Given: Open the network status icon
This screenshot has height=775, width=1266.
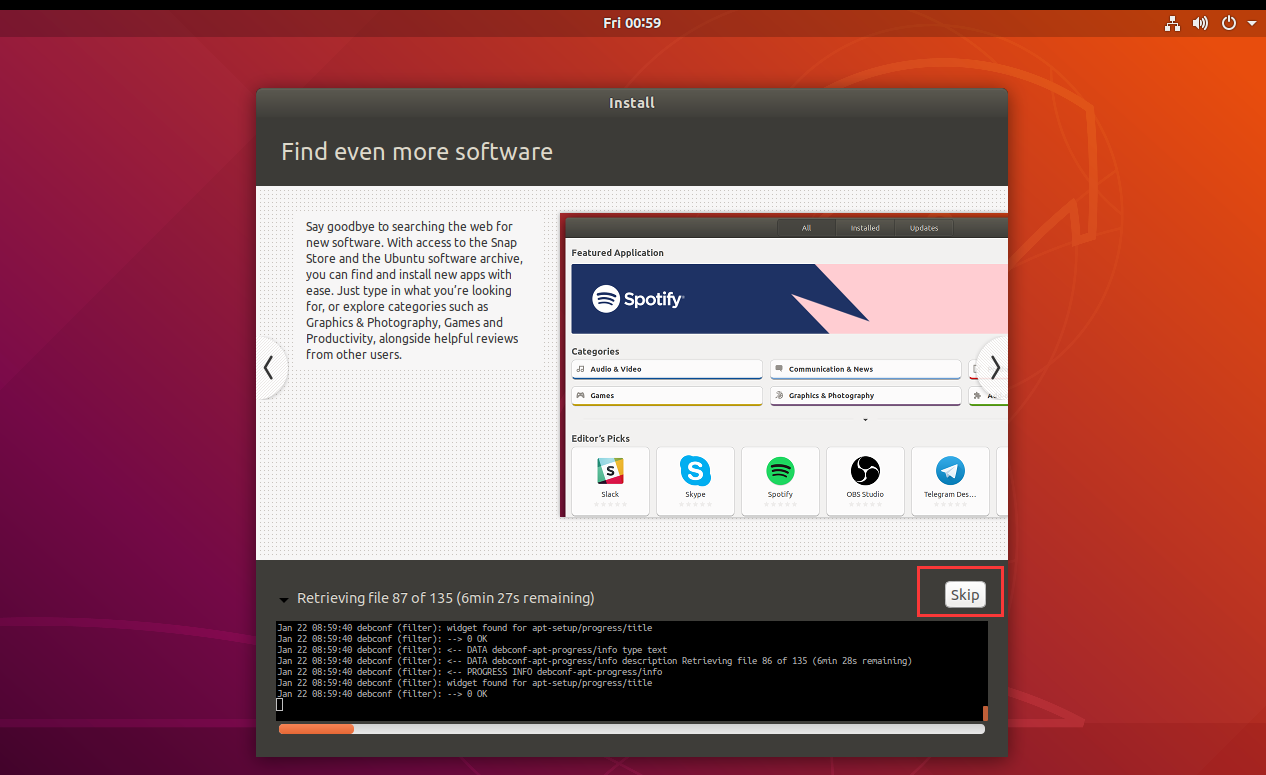Looking at the screenshot, I should tap(1172, 23).
